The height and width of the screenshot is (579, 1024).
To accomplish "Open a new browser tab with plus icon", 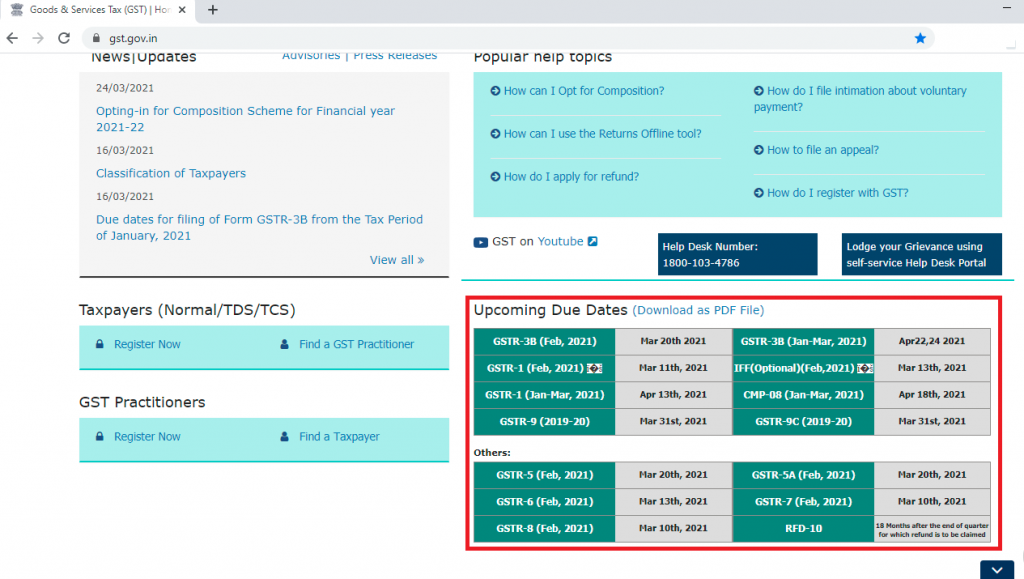I will pos(213,10).
